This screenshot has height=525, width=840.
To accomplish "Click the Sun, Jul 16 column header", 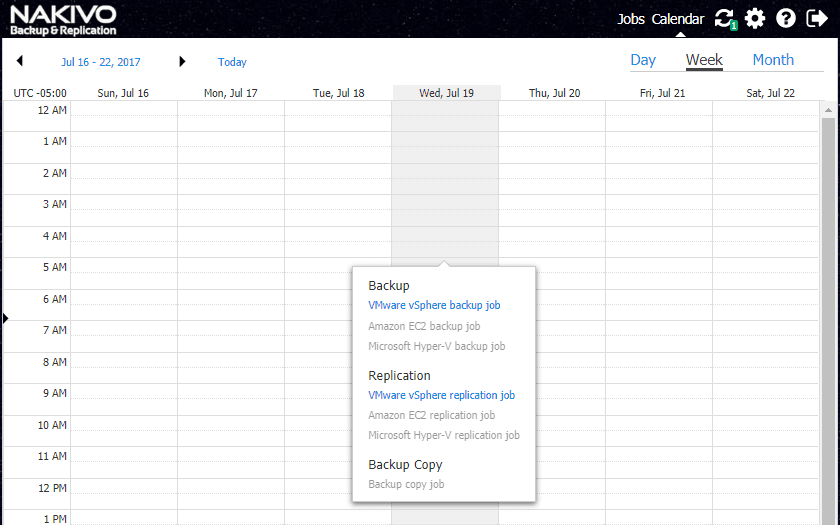I will (x=123, y=93).
